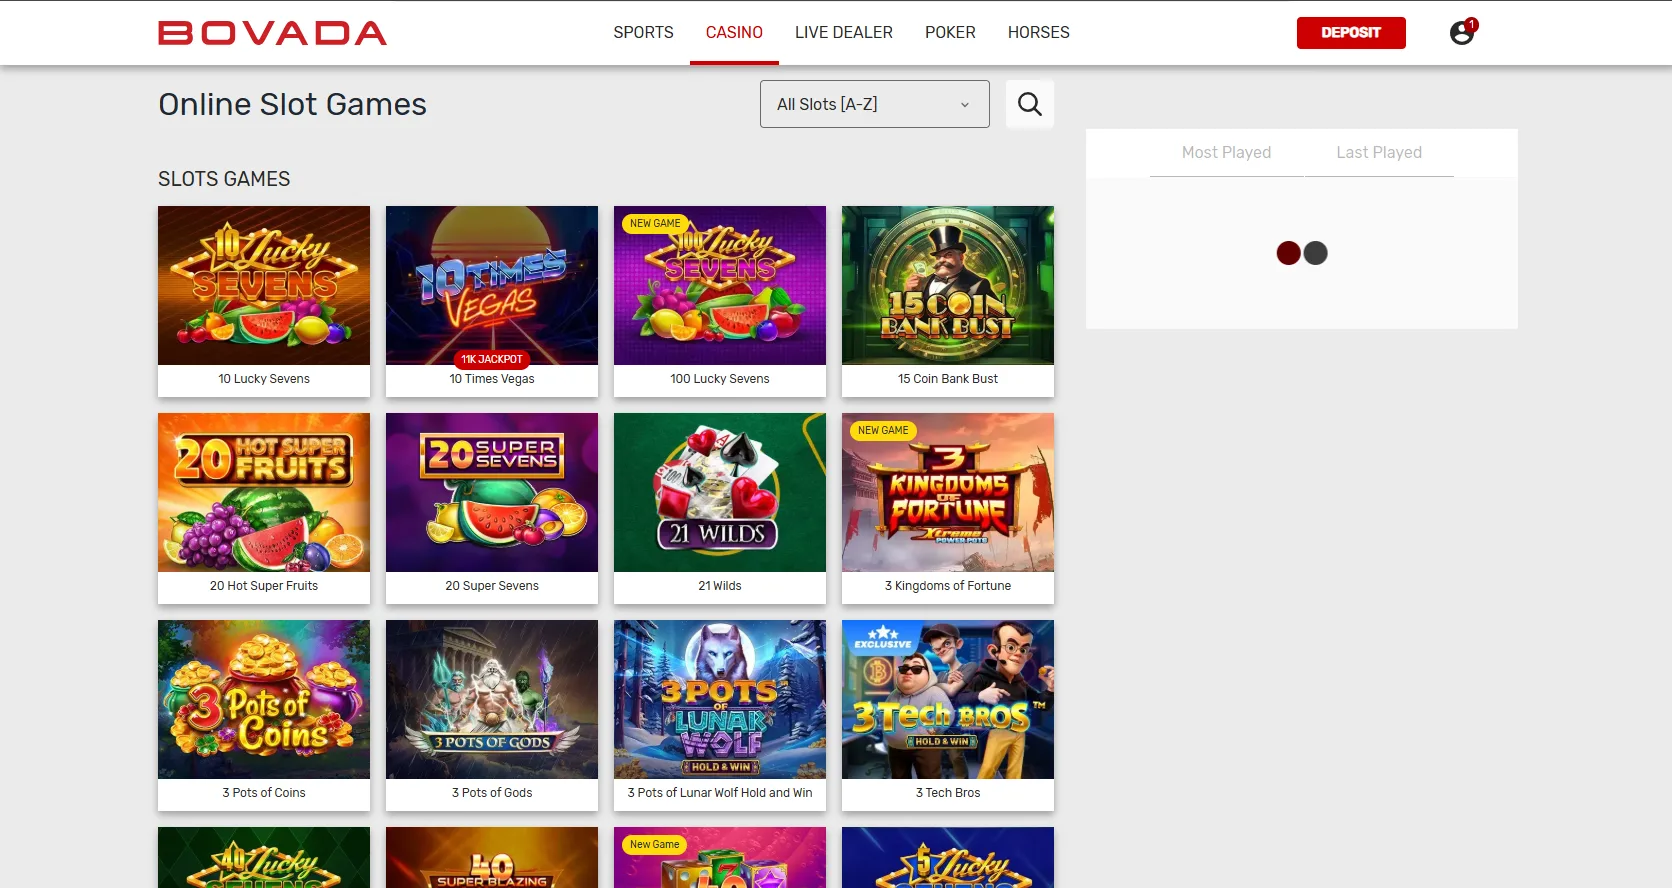Click the NEW GAME badge on 100 Lucky Sevens
Screen dimensions: 1672x888
pyautogui.click(x=655, y=223)
